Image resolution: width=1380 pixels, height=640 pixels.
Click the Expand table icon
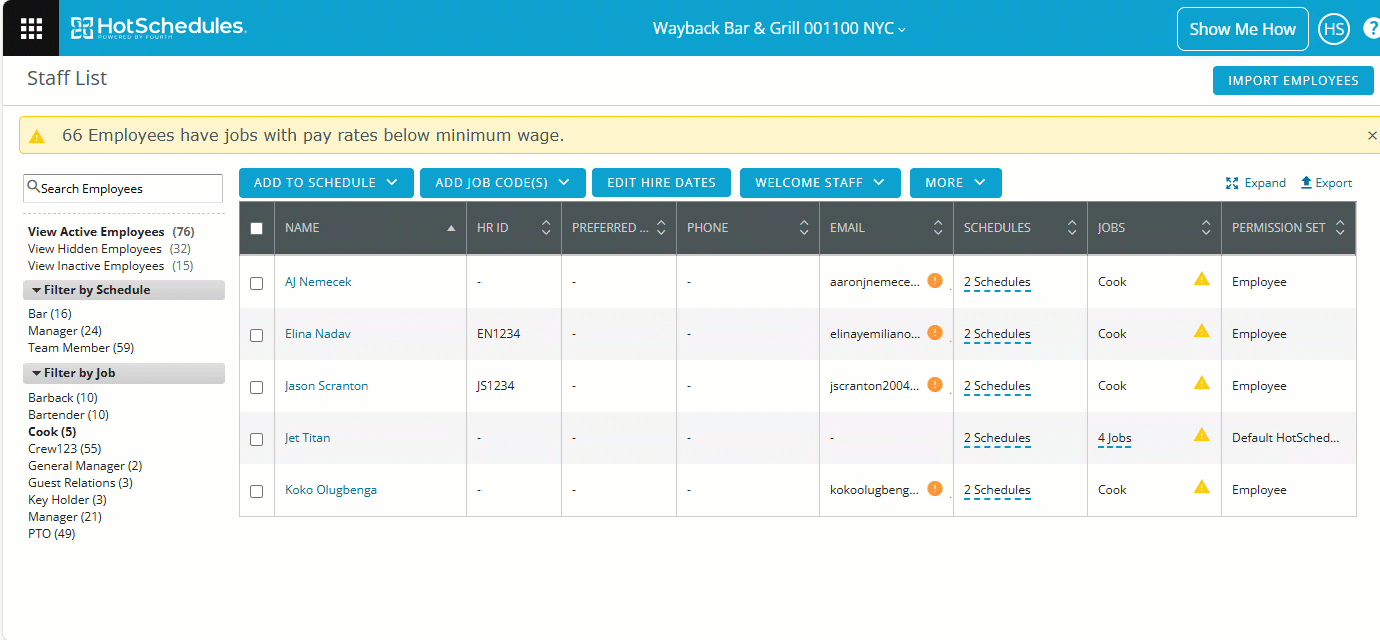(1256, 183)
